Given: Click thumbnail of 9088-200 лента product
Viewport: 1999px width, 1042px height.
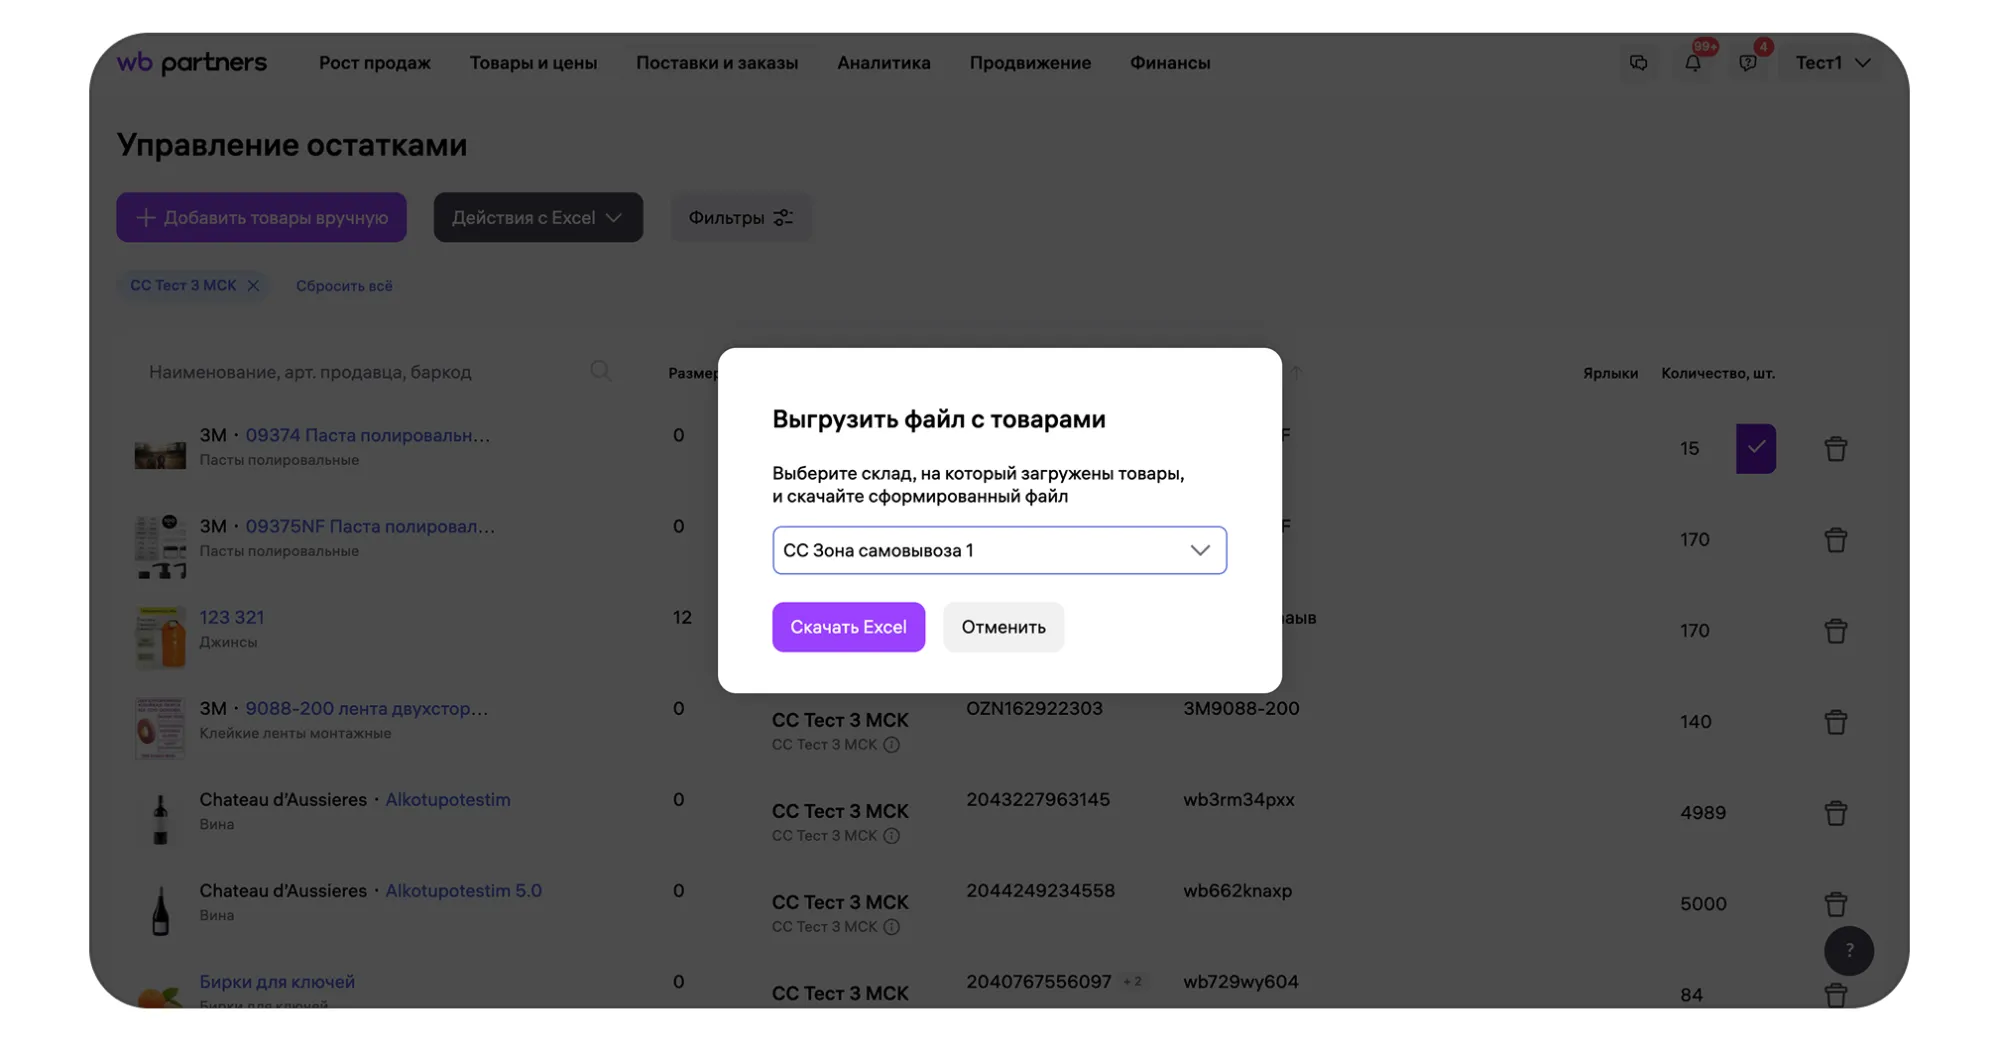Looking at the screenshot, I should point(160,728).
